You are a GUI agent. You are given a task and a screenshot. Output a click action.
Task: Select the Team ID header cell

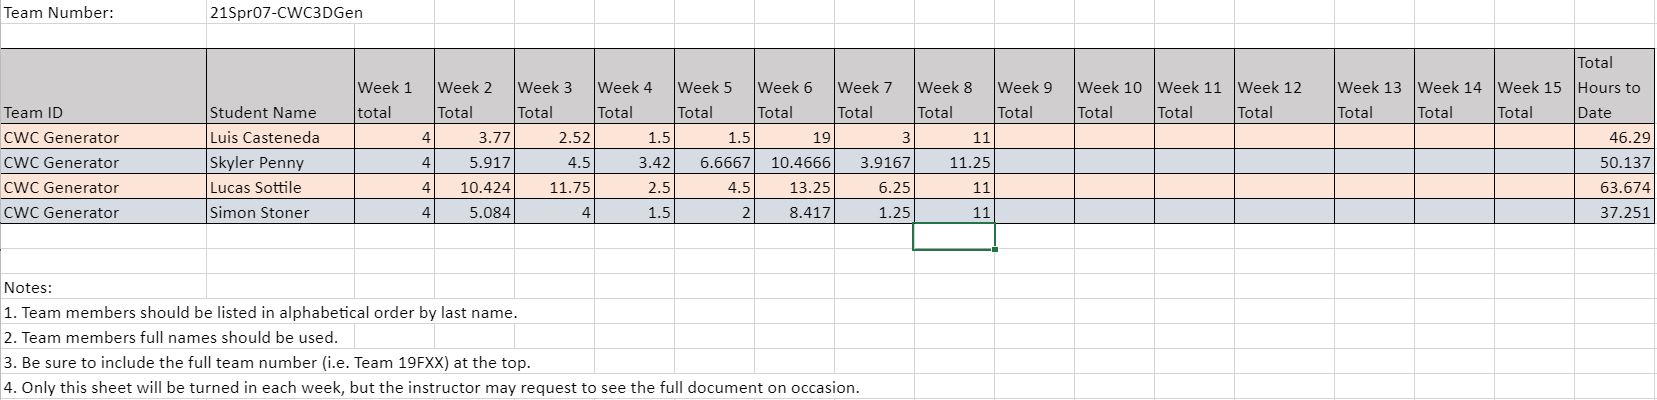pos(104,87)
